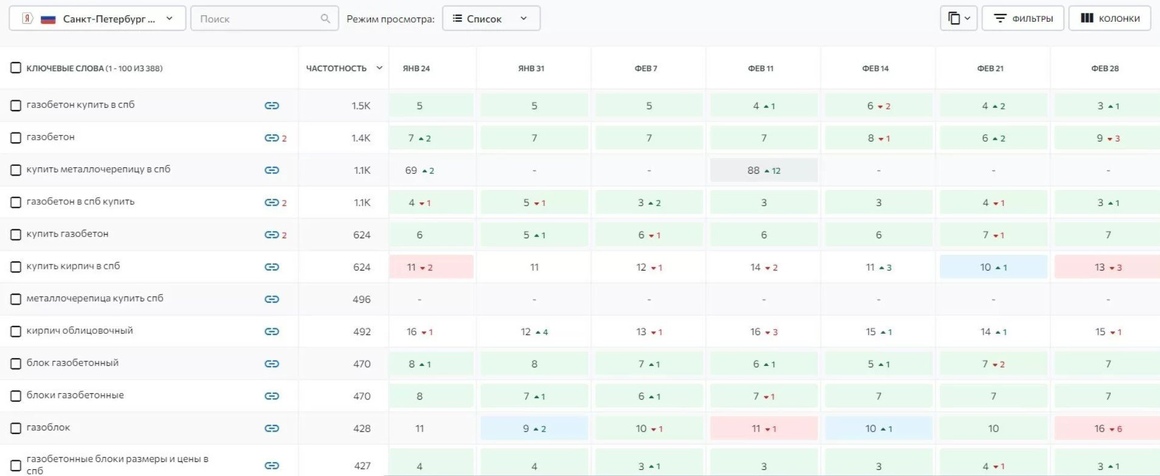Click link icon for металлочерепица купить спб
This screenshot has height=476, width=1160.
point(272,299)
